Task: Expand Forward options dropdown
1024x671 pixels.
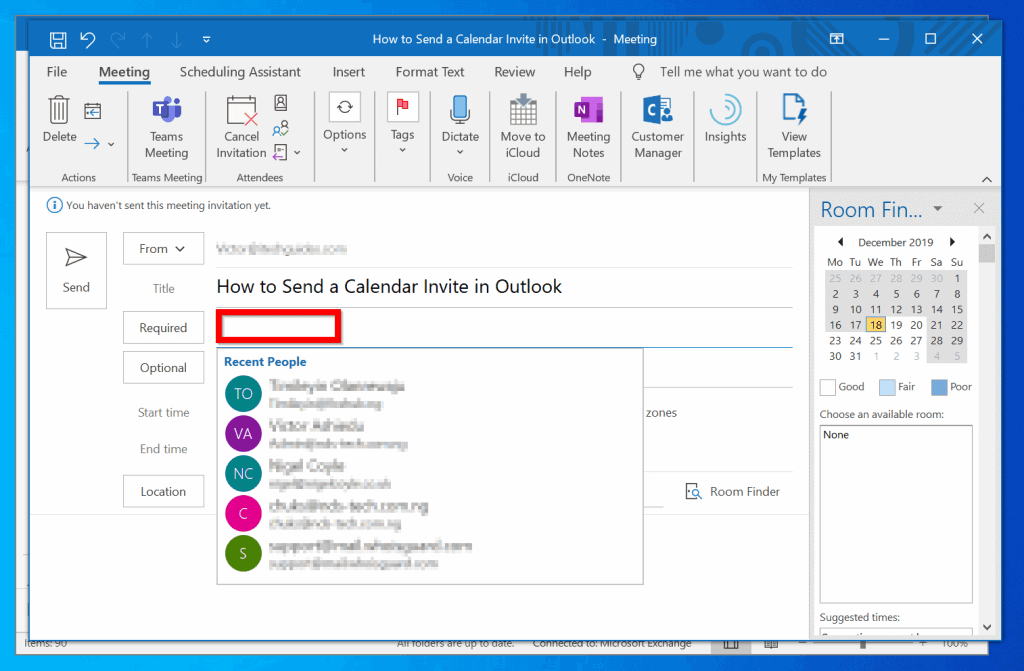Action: [x=111, y=144]
